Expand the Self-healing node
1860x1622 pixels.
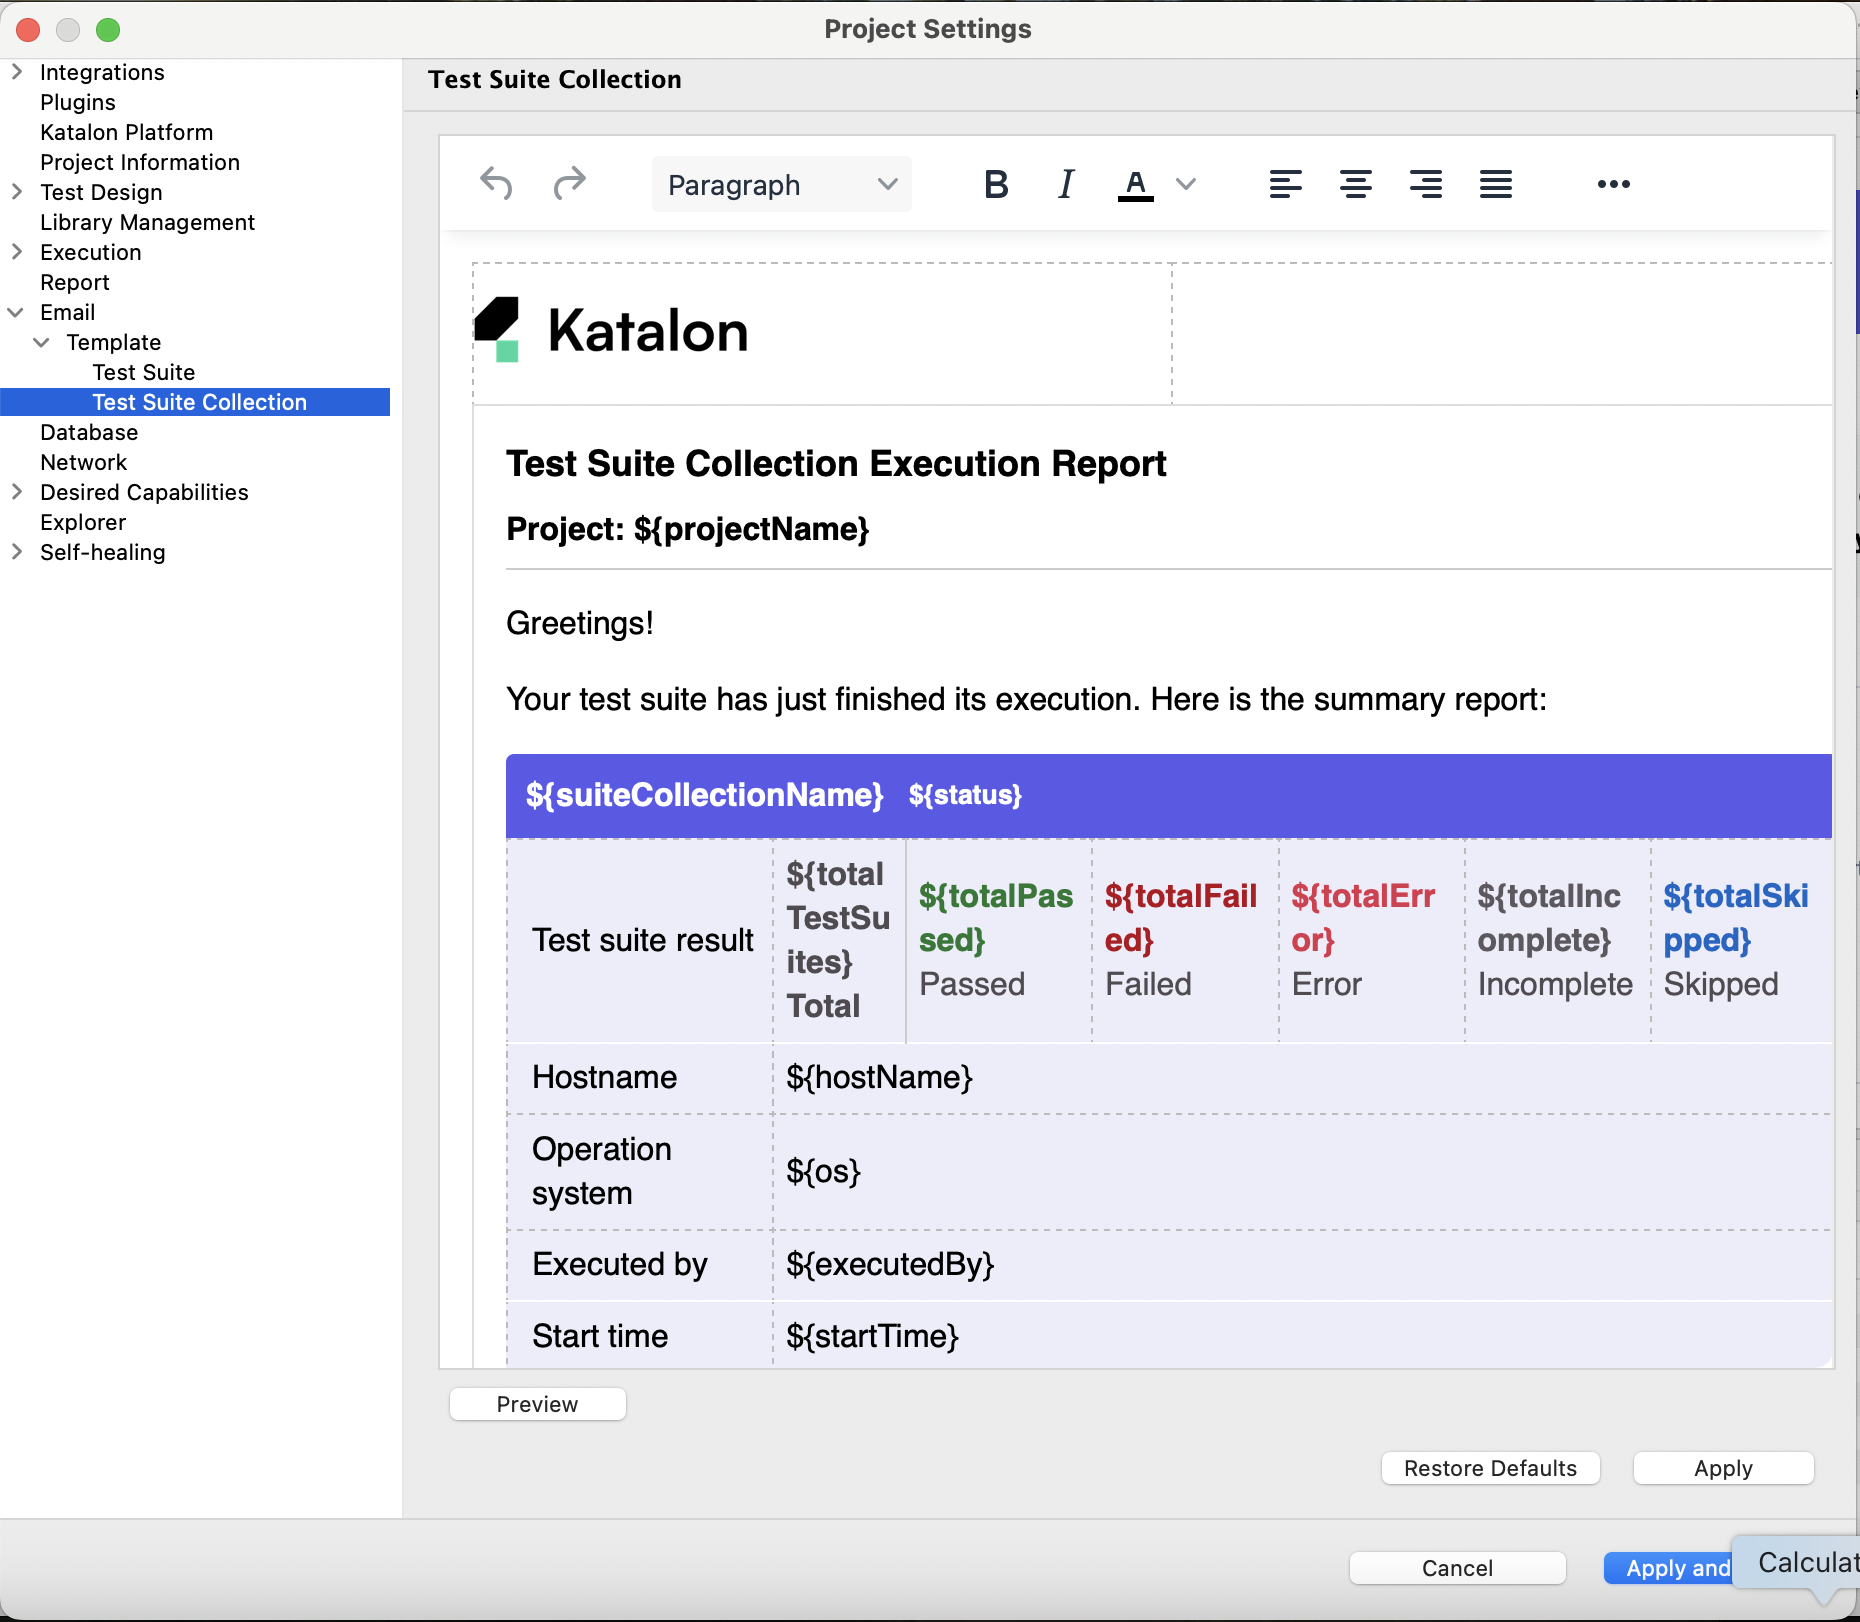(x=16, y=552)
